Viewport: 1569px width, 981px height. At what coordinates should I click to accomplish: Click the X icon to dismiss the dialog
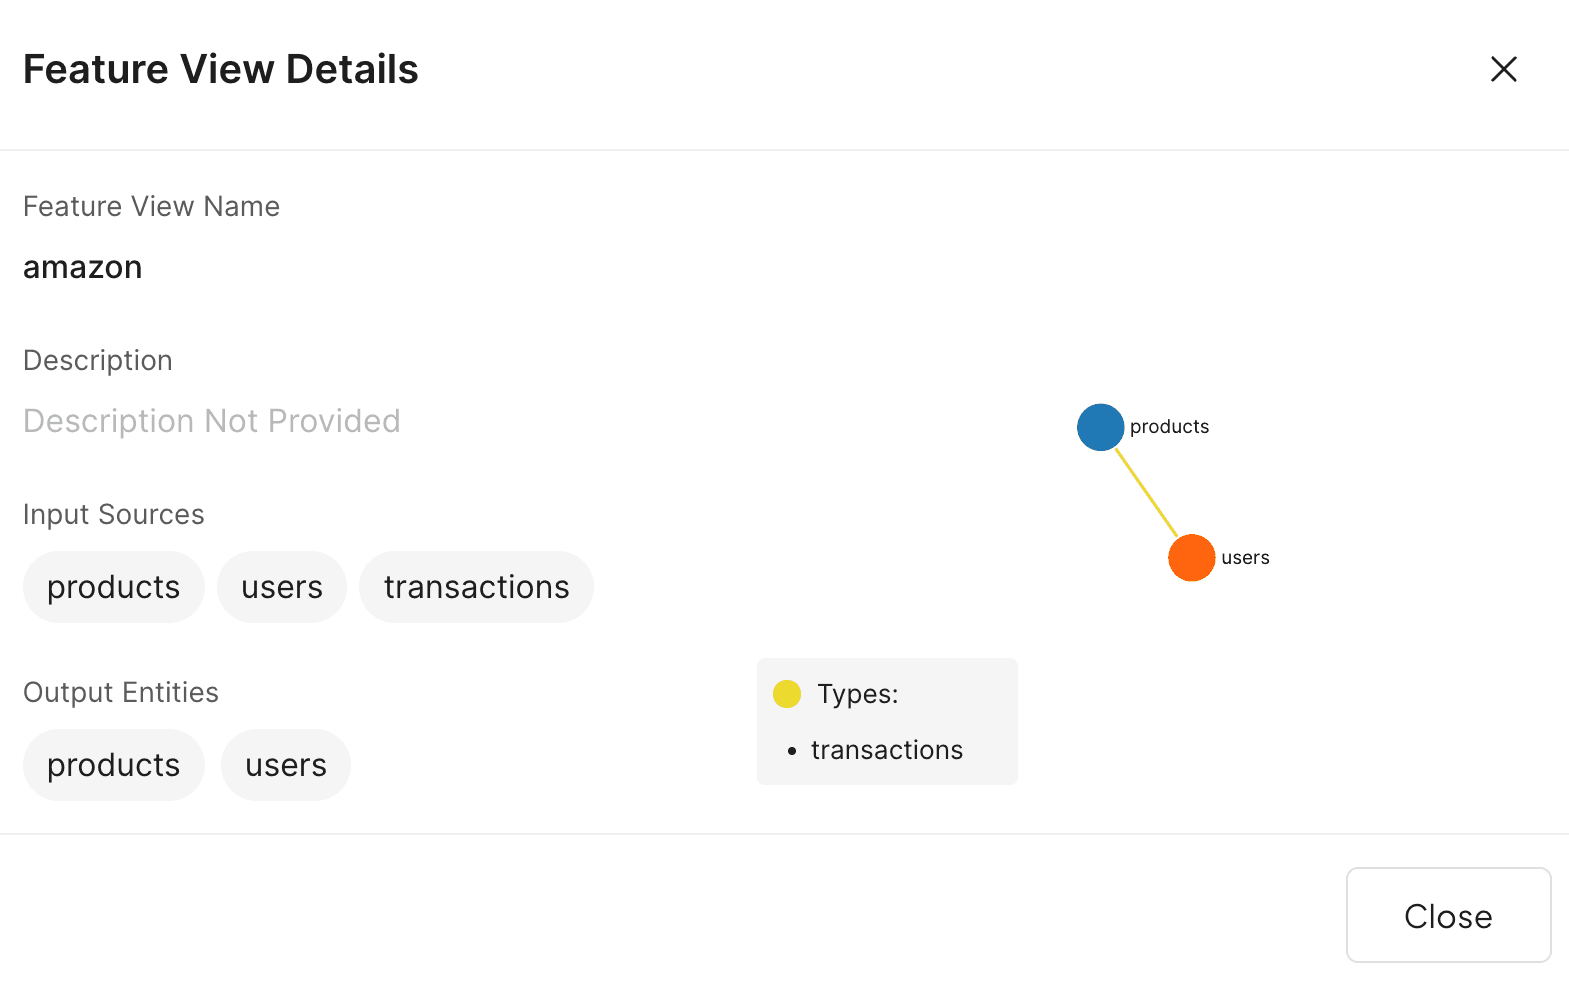1504,69
